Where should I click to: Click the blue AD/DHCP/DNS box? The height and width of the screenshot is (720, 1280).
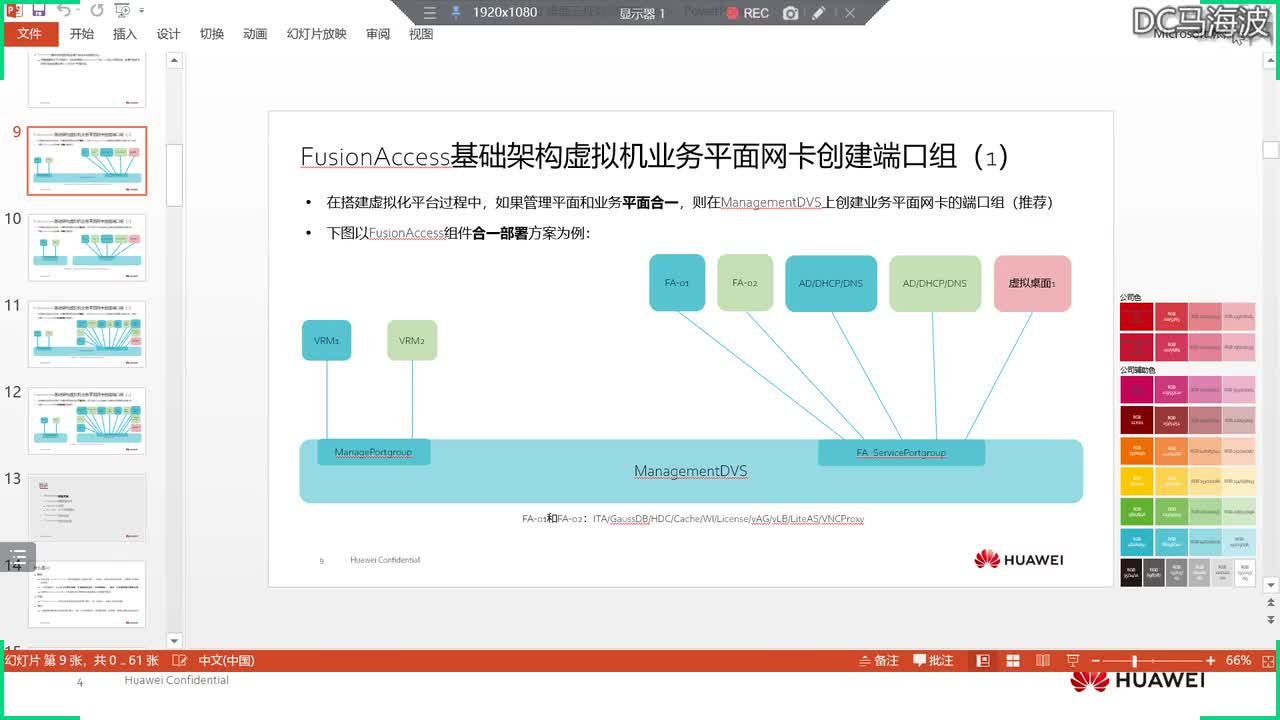coord(831,283)
